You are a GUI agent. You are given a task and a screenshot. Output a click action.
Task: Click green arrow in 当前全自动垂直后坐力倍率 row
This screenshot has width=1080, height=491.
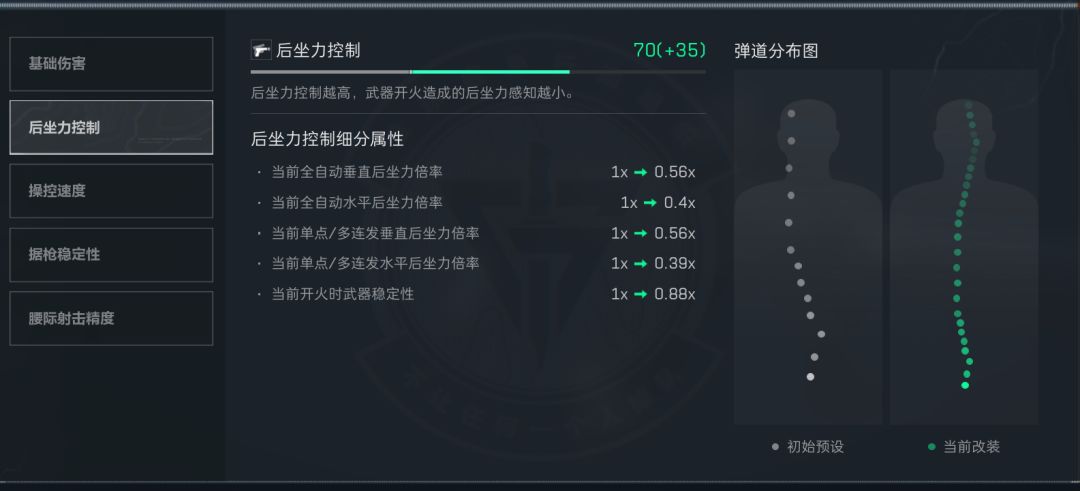tap(641, 172)
